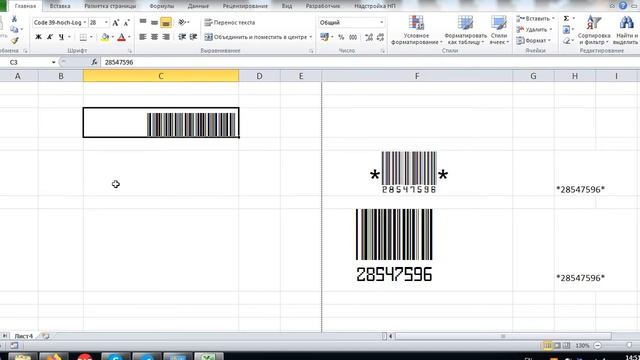Click AutoSum sigma icon
The width and height of the screenshot is (640, 360).
click(567, 19)
